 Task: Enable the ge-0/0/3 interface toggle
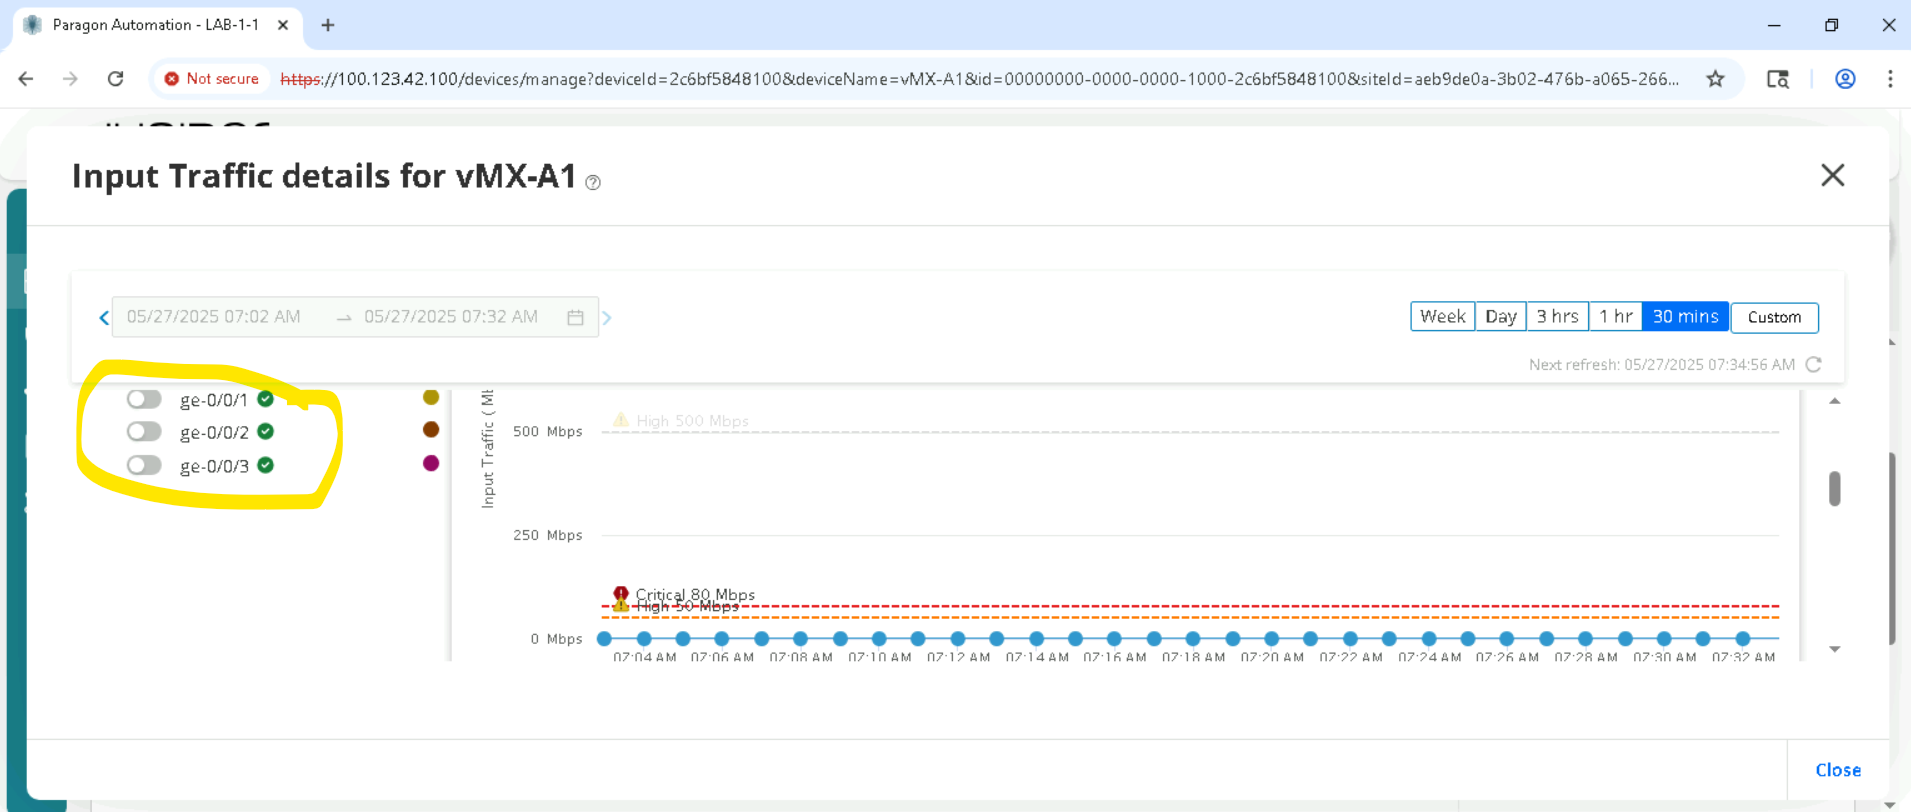click(x=144, y=465)
